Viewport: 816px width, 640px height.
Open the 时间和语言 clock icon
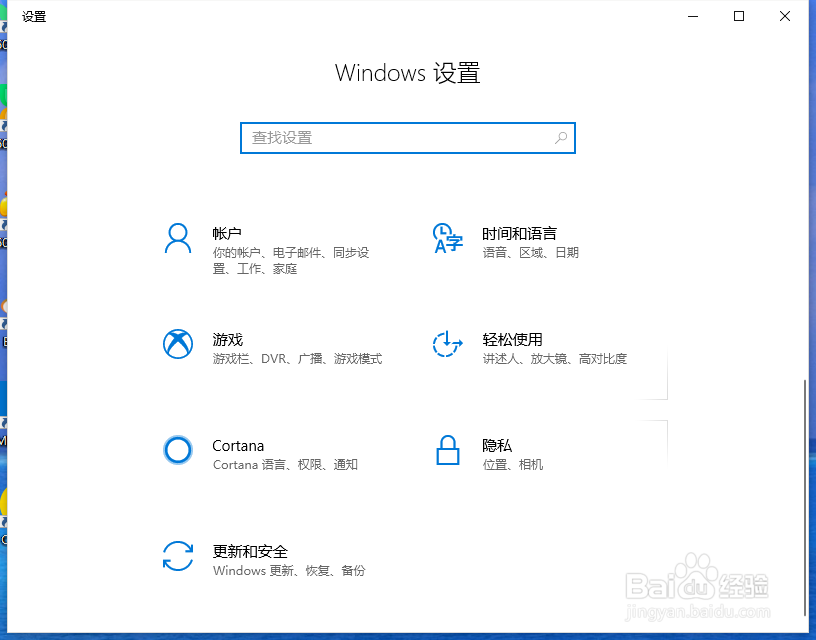pos(448,238)
